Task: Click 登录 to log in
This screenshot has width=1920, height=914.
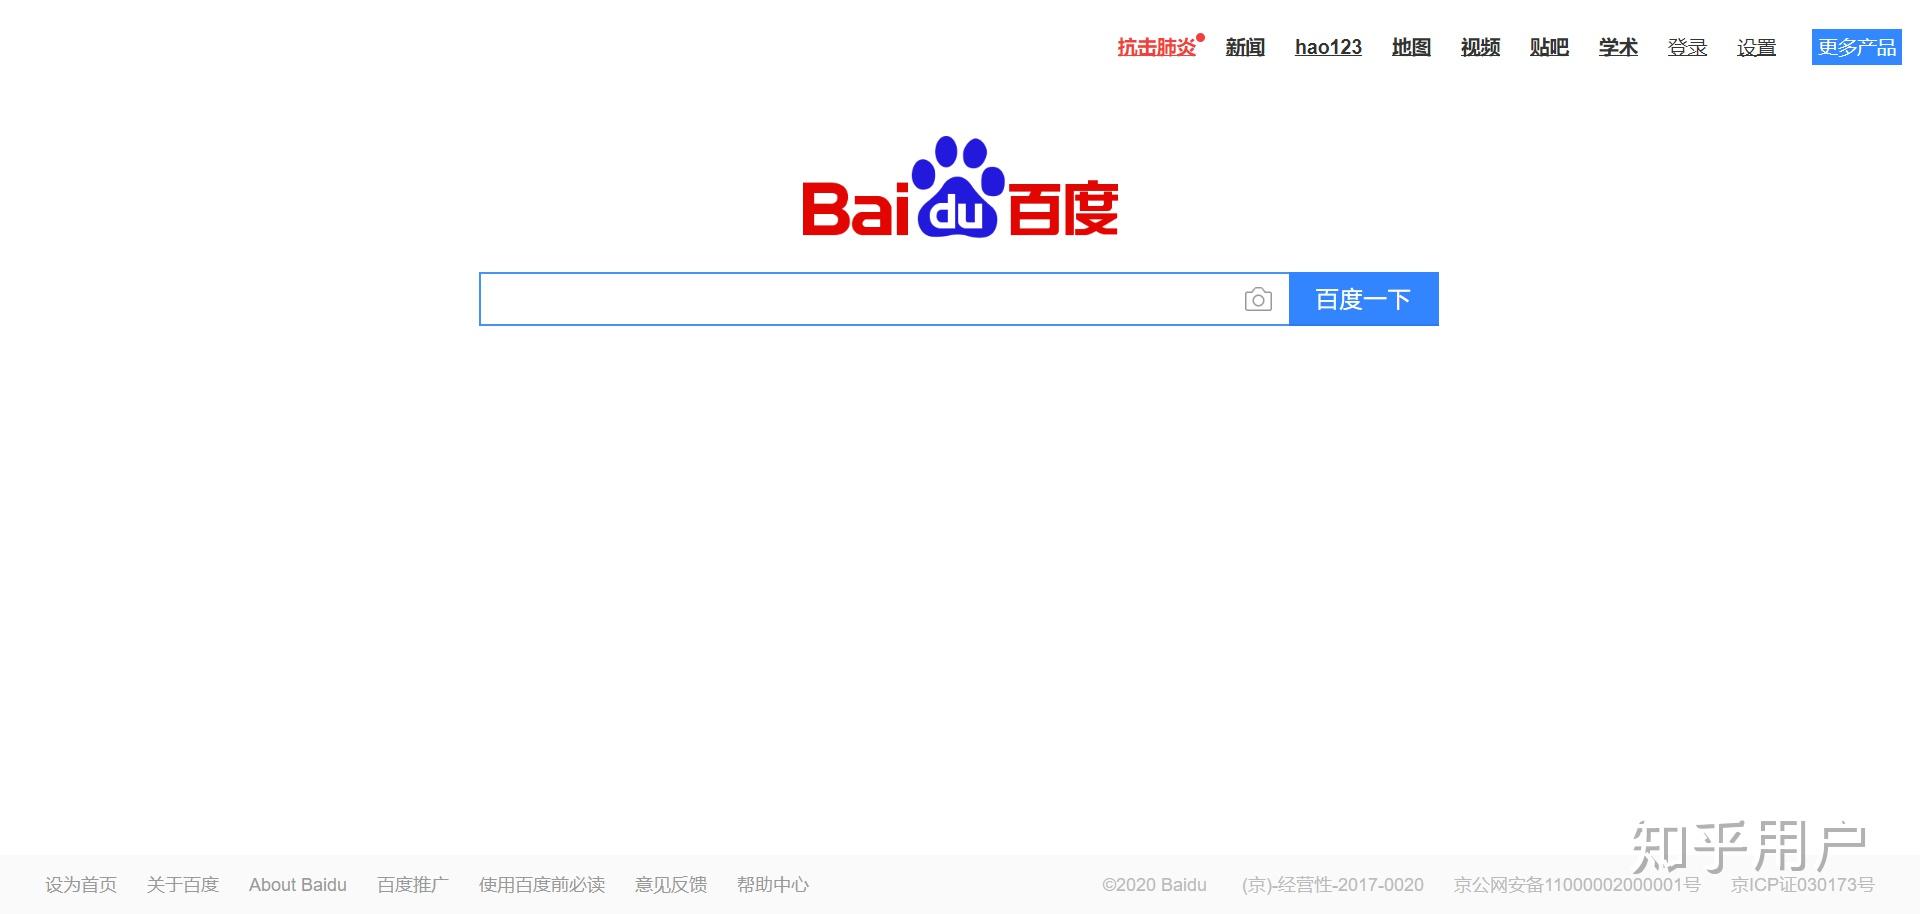Action: click(x=1687, y=47)
